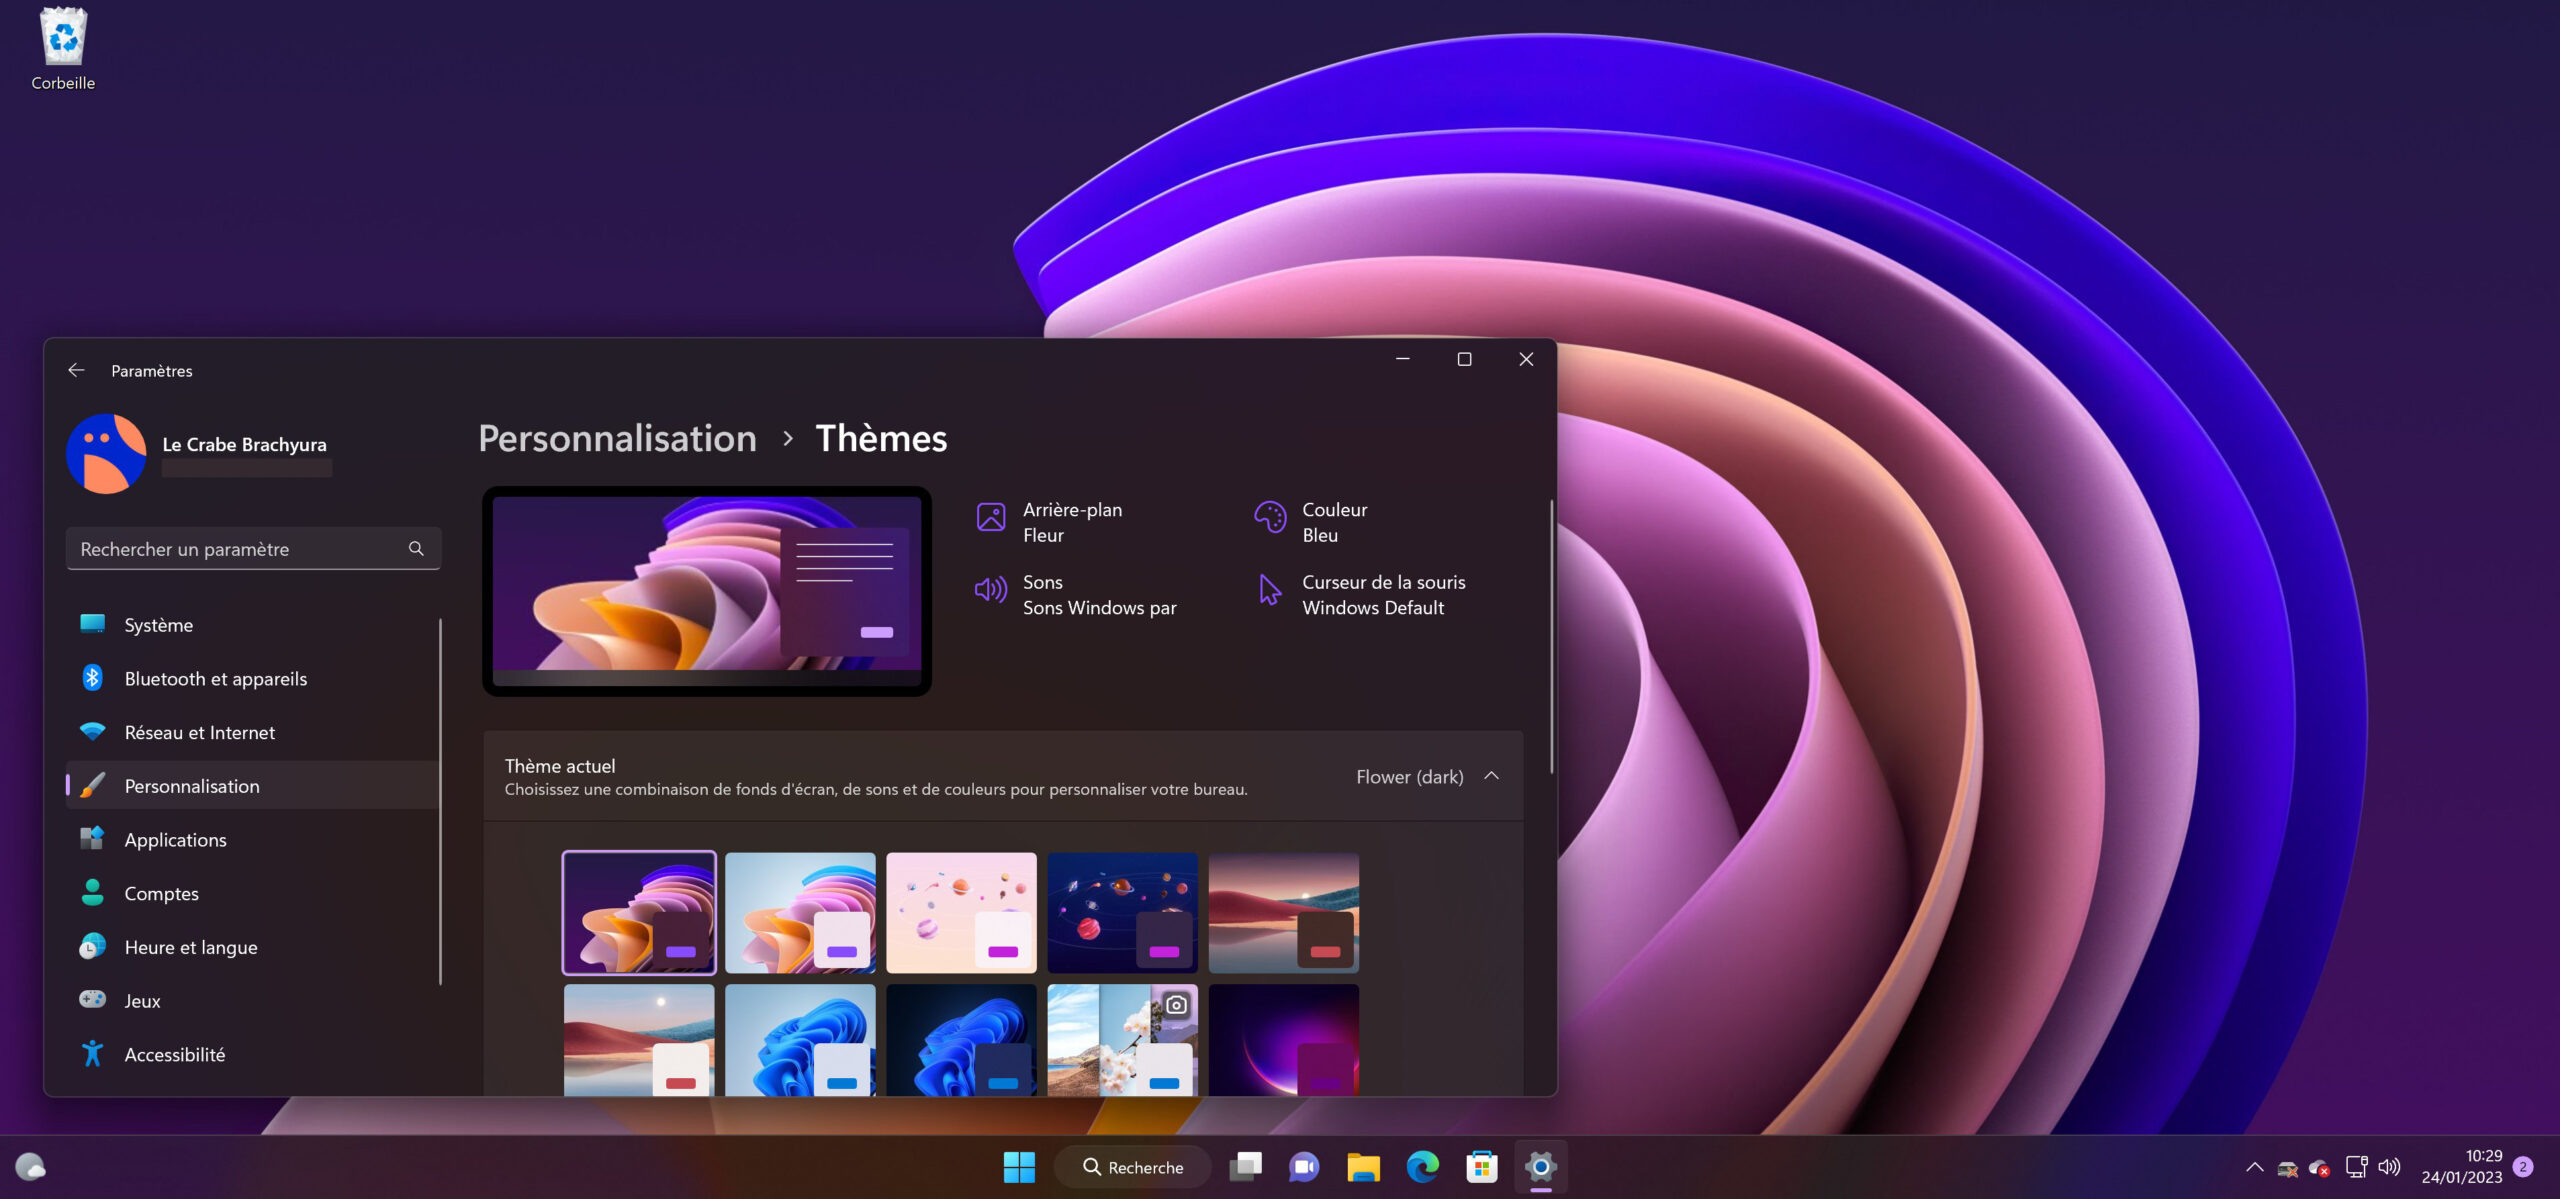Image resolution: width=2560 pixels, height=1199 pixels.
Task: Click the gamepad icon for Jeux
Action: (93, 999)
